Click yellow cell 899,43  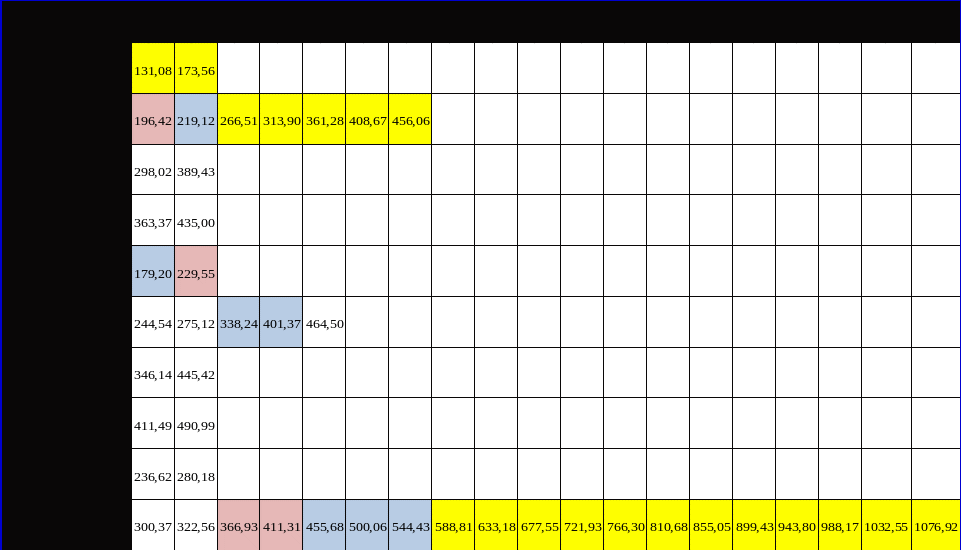(754, 525)
